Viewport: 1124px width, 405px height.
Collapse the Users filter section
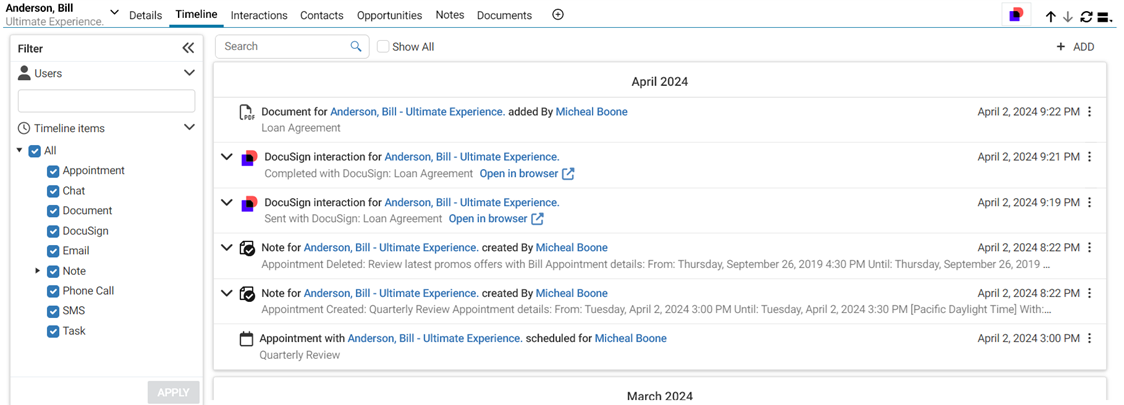coord(189,72)
